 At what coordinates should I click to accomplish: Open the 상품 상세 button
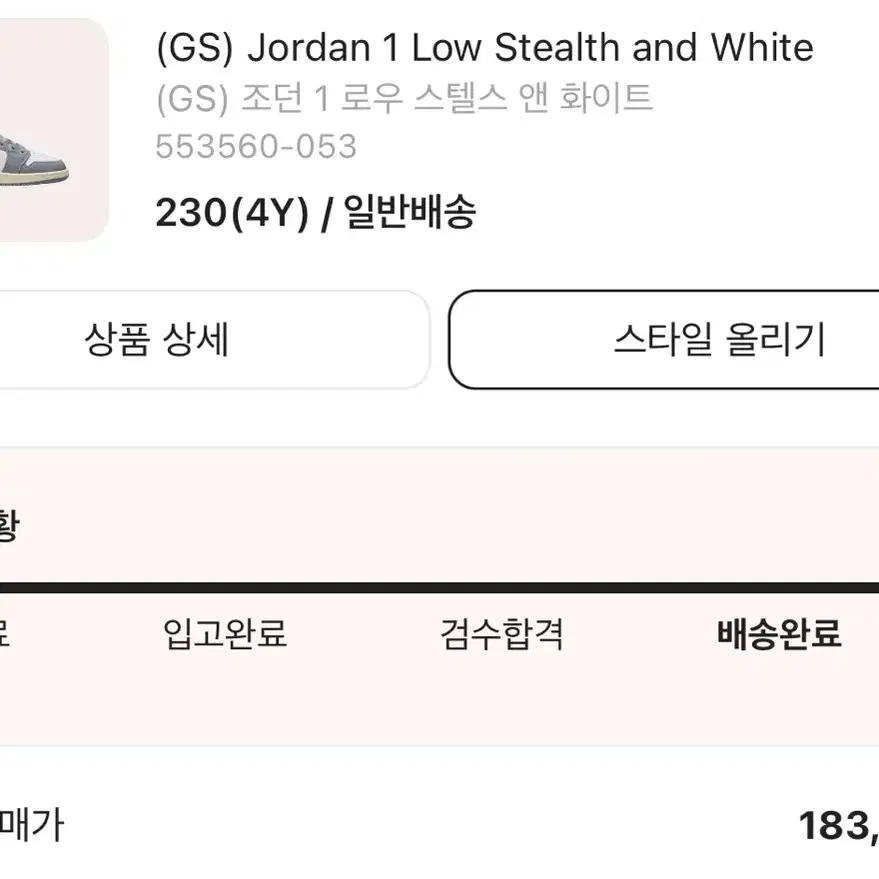tap(213, 340)
